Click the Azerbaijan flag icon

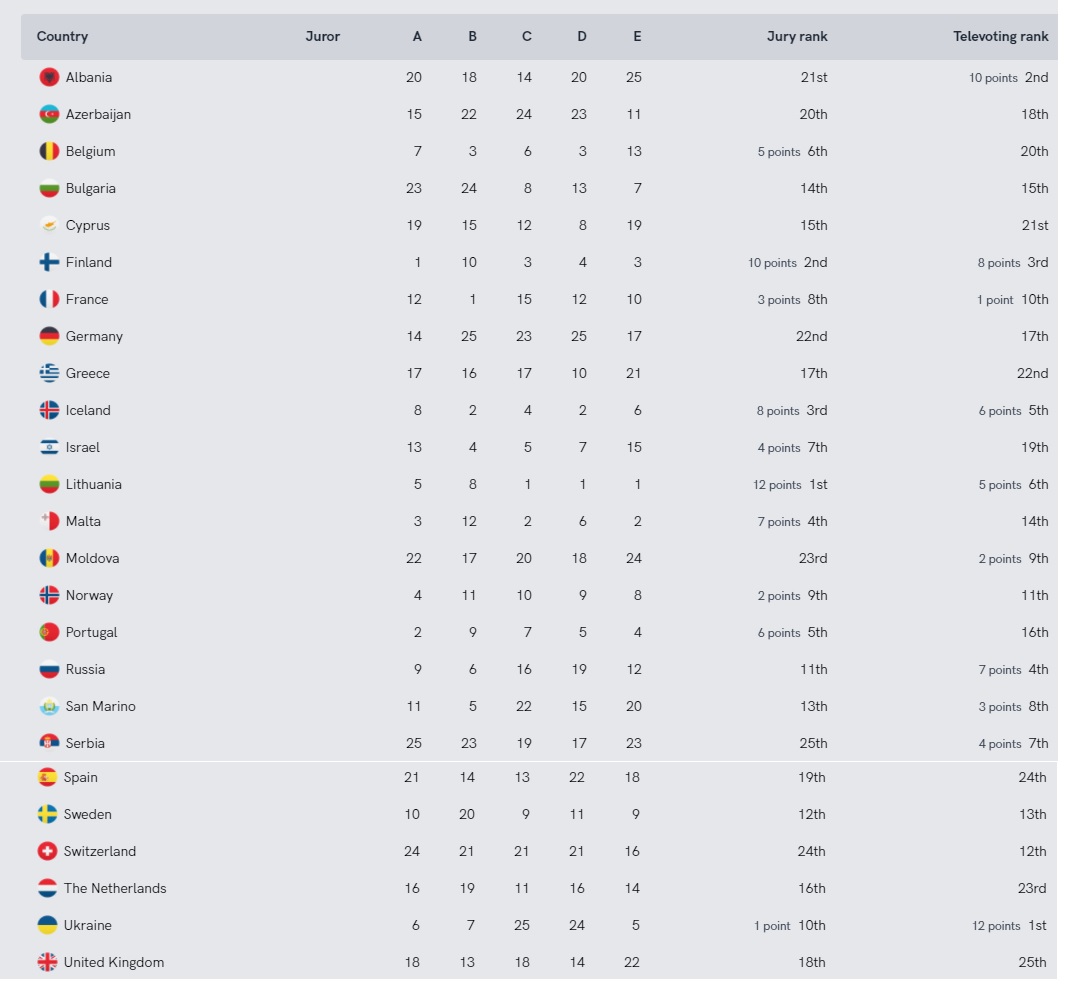[x=49, y=114]
